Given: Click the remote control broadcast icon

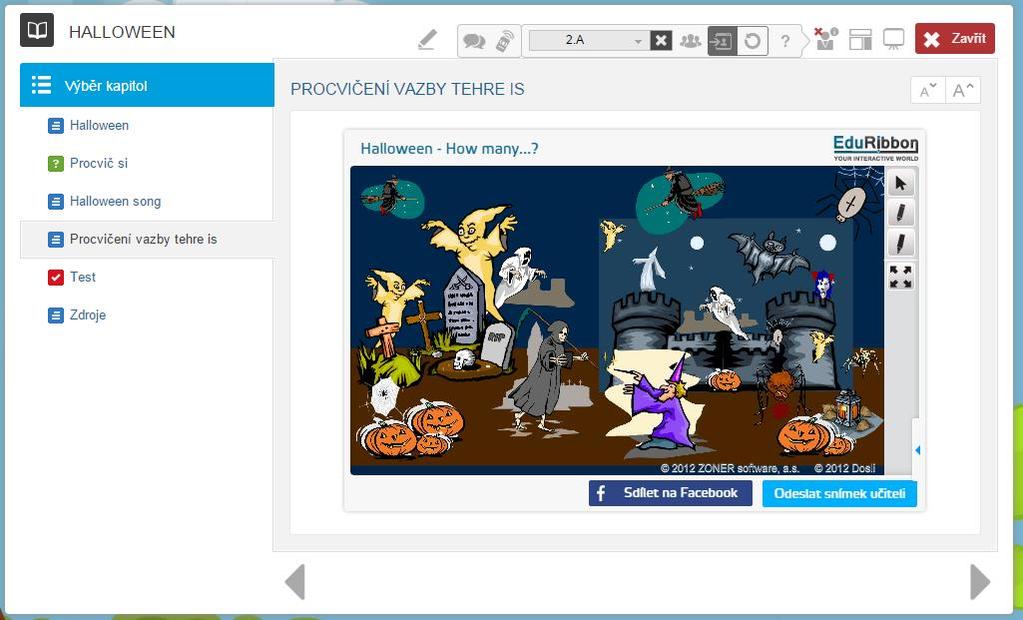Looking at the screenshot, I should pos(504,41).
